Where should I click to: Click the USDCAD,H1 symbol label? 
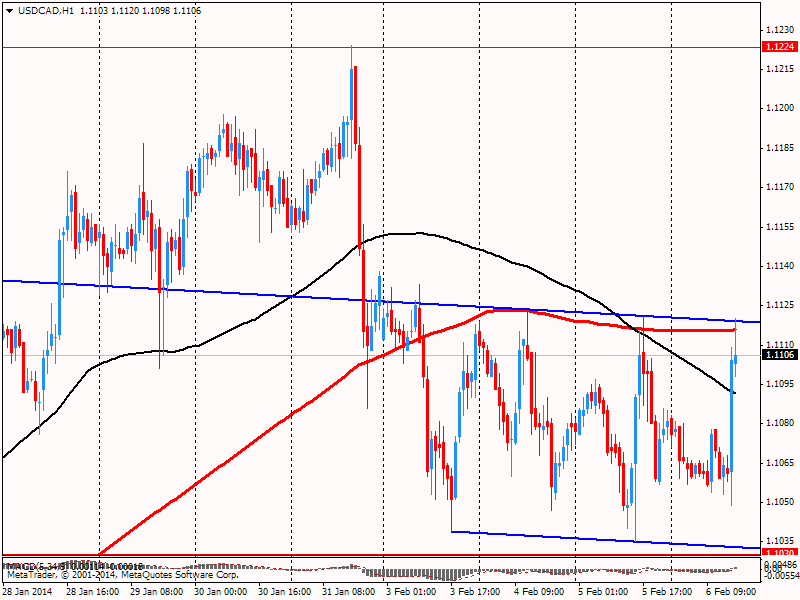(46, 11)
